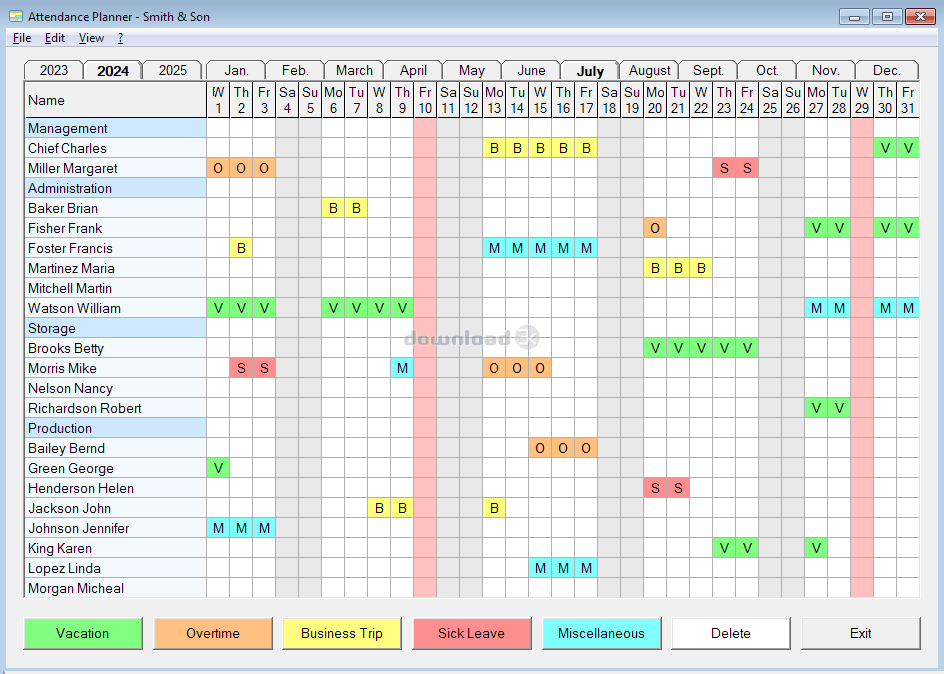Open the question mark help menu
This screenshot has height=674, width=944.
coord(120,38)
